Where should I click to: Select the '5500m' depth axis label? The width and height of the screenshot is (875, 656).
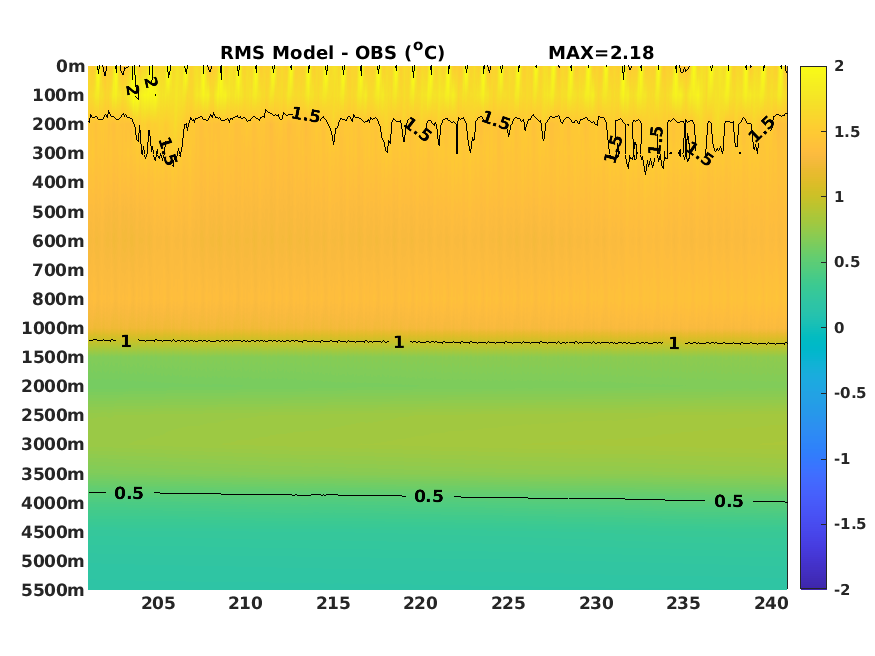coord(53,590)
